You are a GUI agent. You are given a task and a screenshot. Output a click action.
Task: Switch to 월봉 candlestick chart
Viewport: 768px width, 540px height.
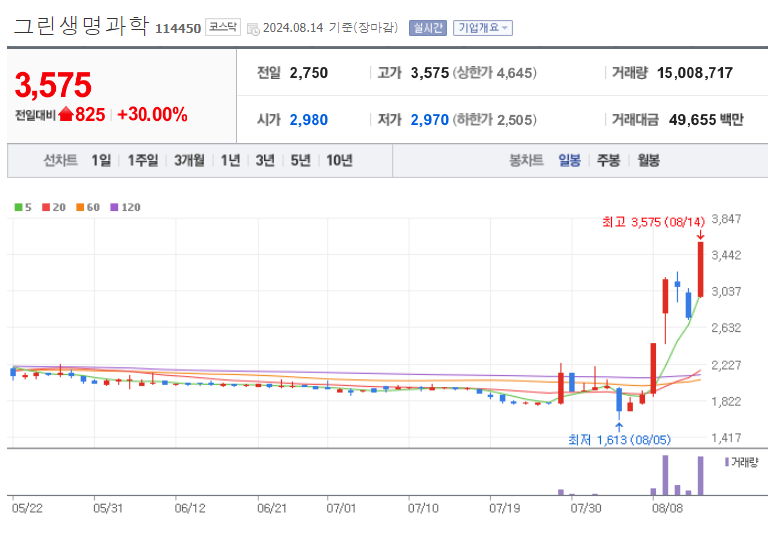pos(648,160)
